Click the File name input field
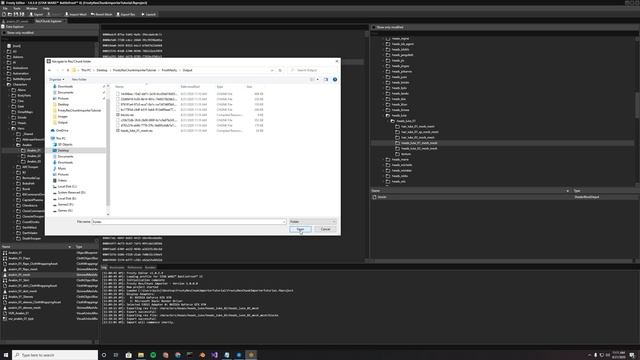 pyautogui.click(x=189, y=222)
